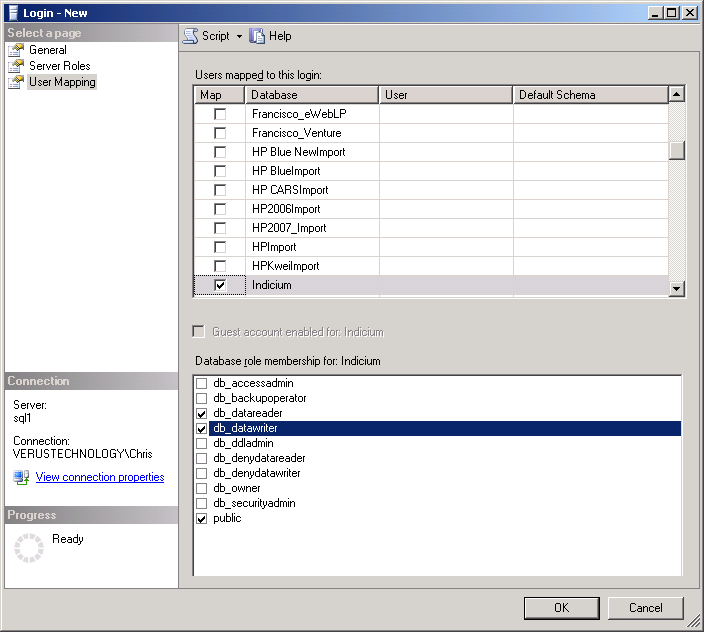This screenshot has width=704, height=632.
Task: Uncheck the db_datareader role checkbox
Action: coord(202,413)
